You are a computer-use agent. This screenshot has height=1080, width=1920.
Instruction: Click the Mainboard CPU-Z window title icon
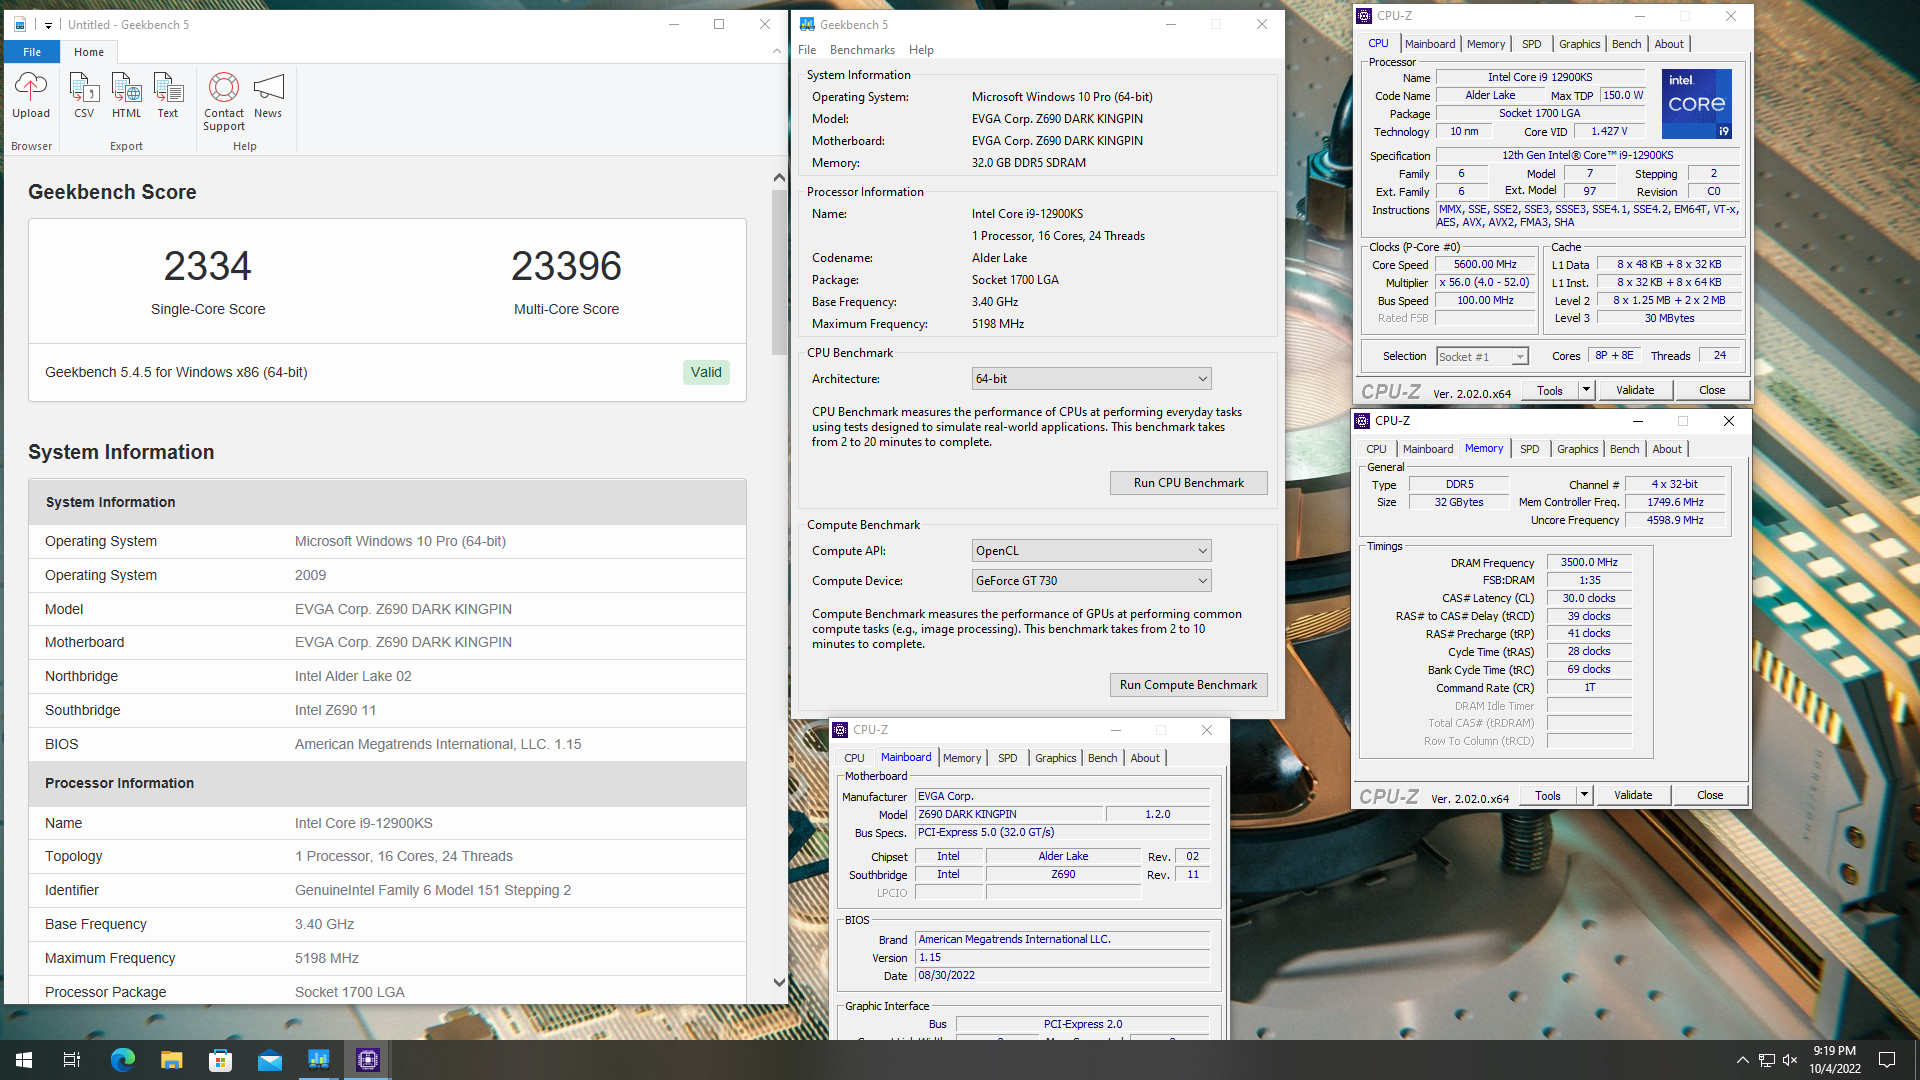click(841, 730)
